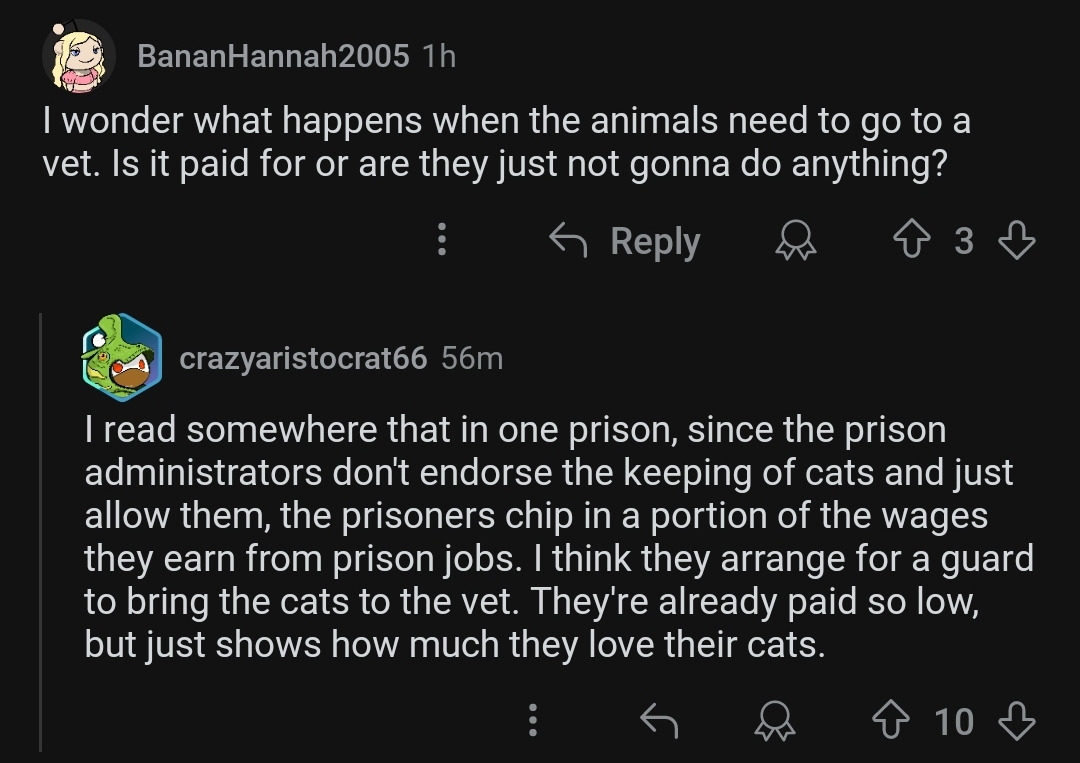The image size is (1080, 763).
Task: Open three-dot options menu on BananHannah2005's comment
Action: pos(442,241)
